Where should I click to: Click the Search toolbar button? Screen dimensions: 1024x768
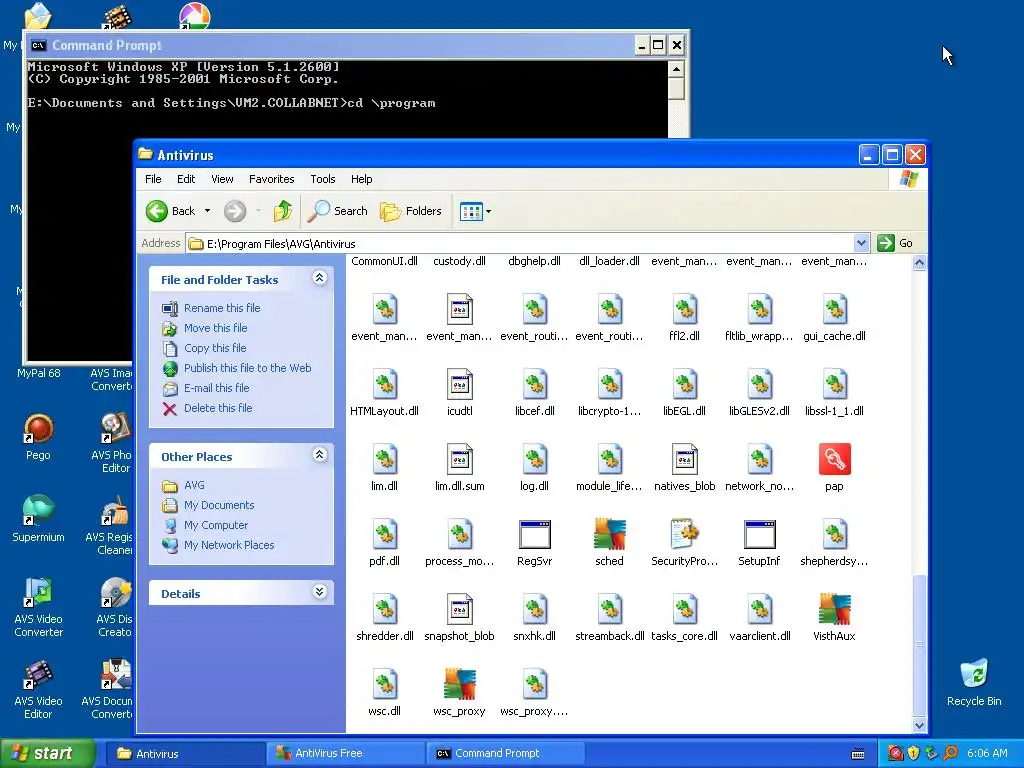tap(338, 211)
